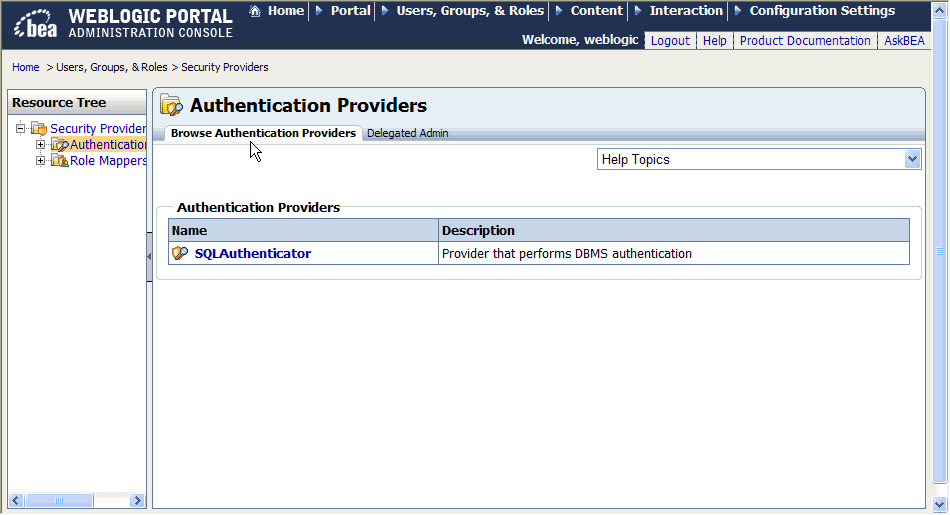Click the 'Users, Groups, & Roles' breadcrumb text
Viewport: 950px width, 515px height.
pyautogui.click(x=111, y=67)
